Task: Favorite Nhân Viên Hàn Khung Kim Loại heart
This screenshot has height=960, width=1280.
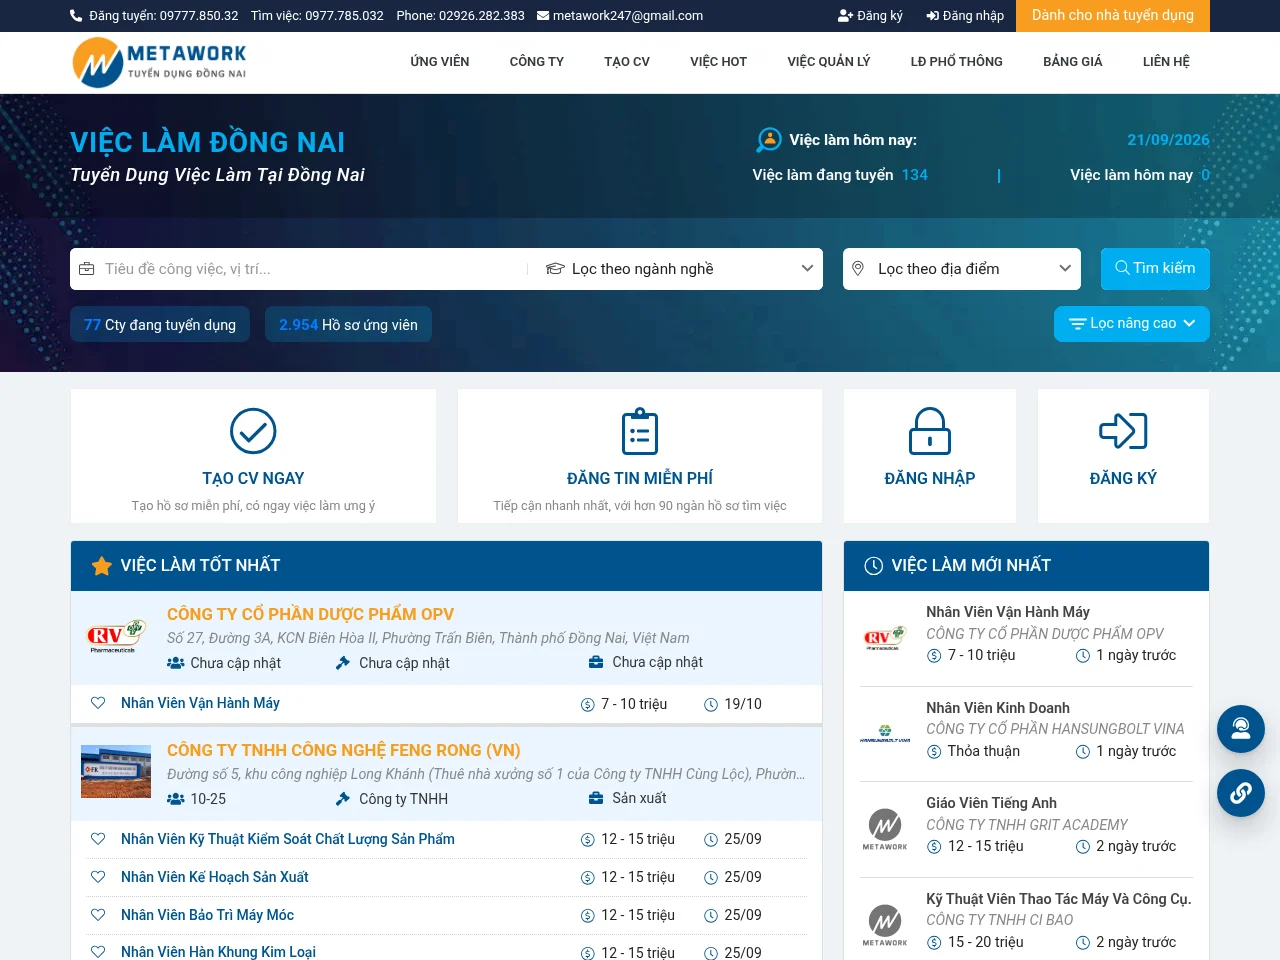Action: point(98,952)
